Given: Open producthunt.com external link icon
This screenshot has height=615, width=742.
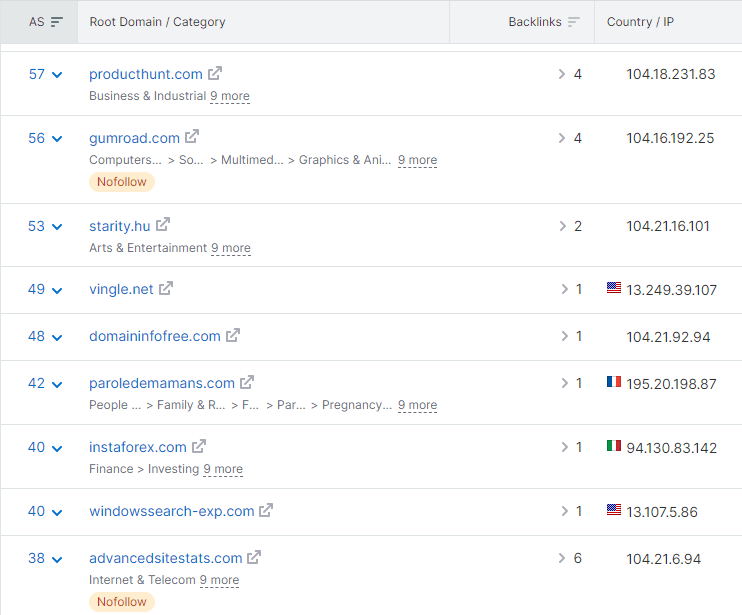Looking at the screenshot, I should 215,73.
